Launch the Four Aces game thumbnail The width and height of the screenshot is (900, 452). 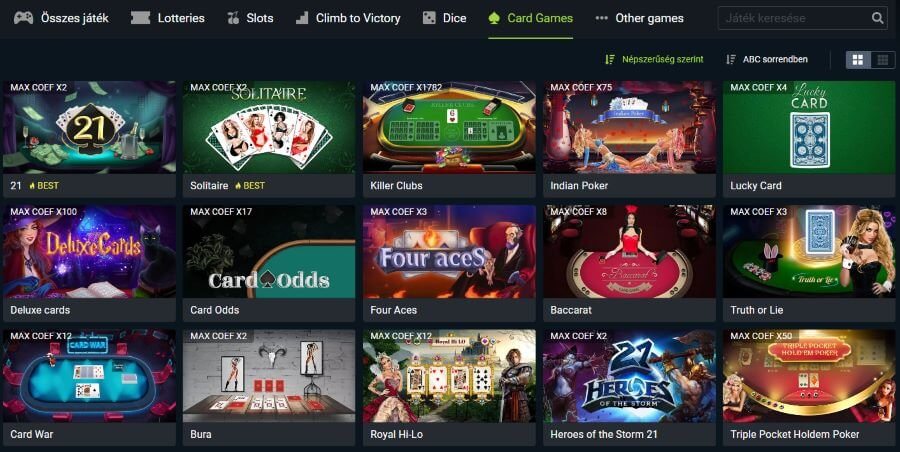(x=449, y=252)
